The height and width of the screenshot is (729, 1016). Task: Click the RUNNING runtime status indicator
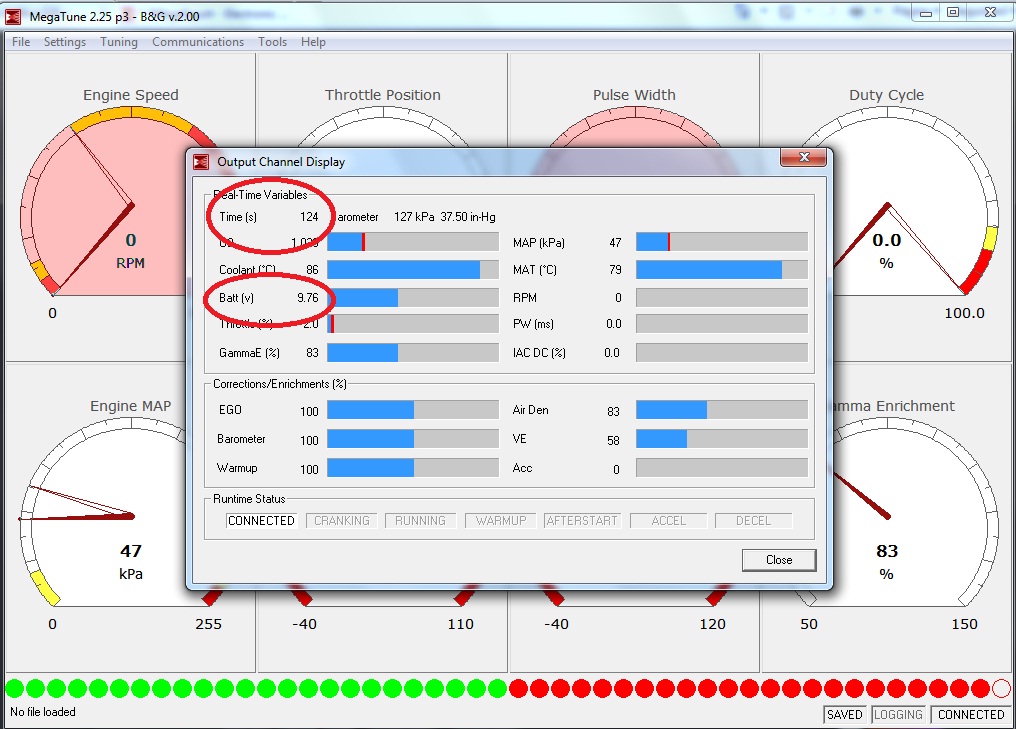point(420,521)
